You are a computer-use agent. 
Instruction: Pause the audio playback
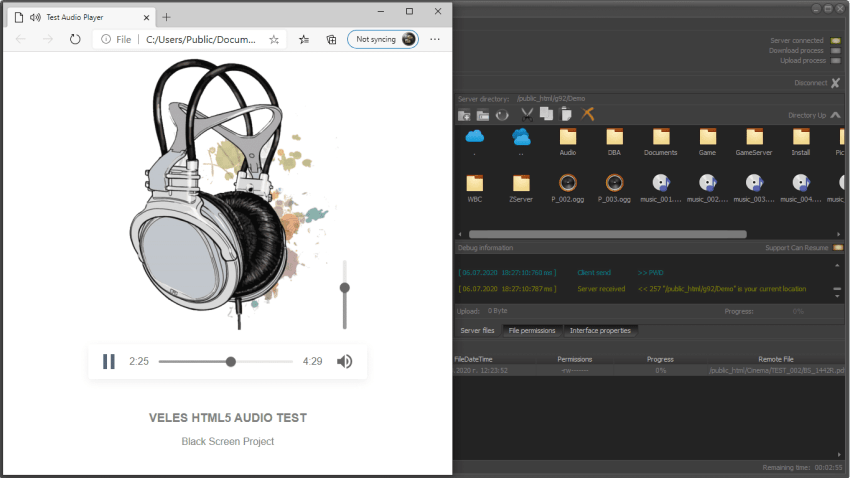(109, 361)
